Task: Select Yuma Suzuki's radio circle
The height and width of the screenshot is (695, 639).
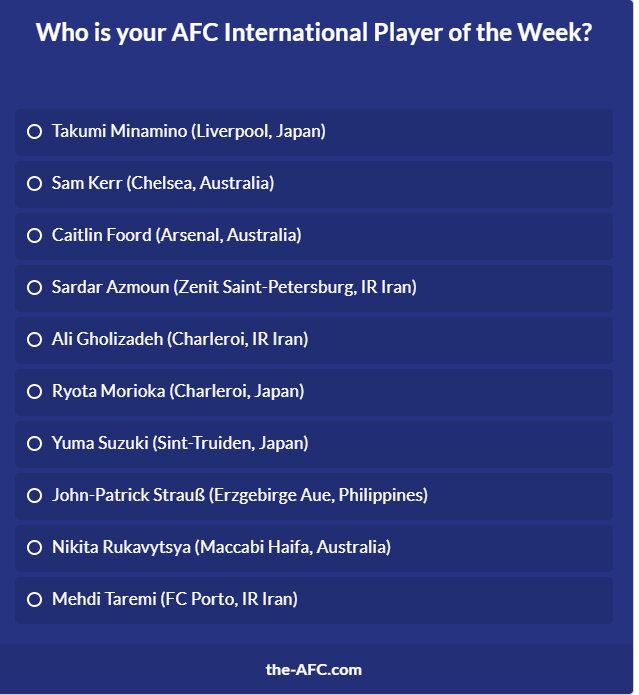Action: 34,443
